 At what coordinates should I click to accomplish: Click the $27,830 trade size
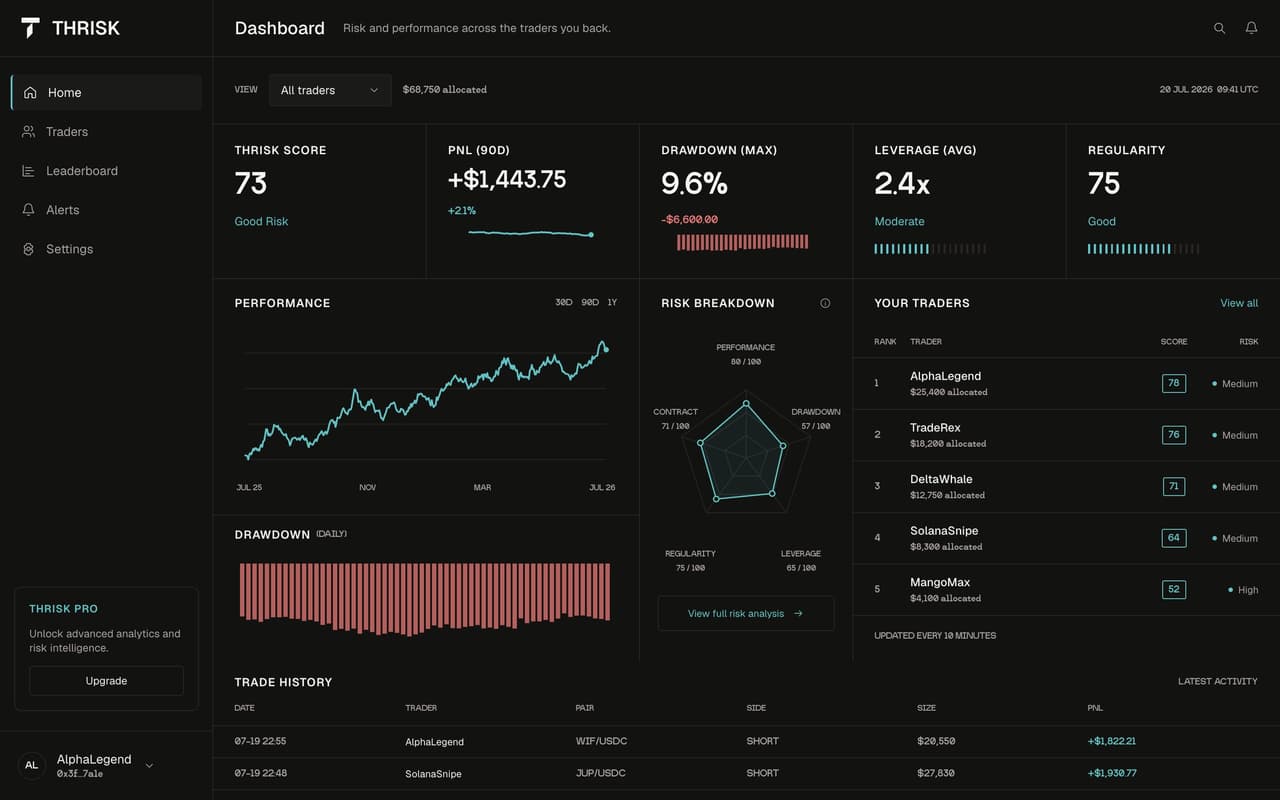coord(936,773)
